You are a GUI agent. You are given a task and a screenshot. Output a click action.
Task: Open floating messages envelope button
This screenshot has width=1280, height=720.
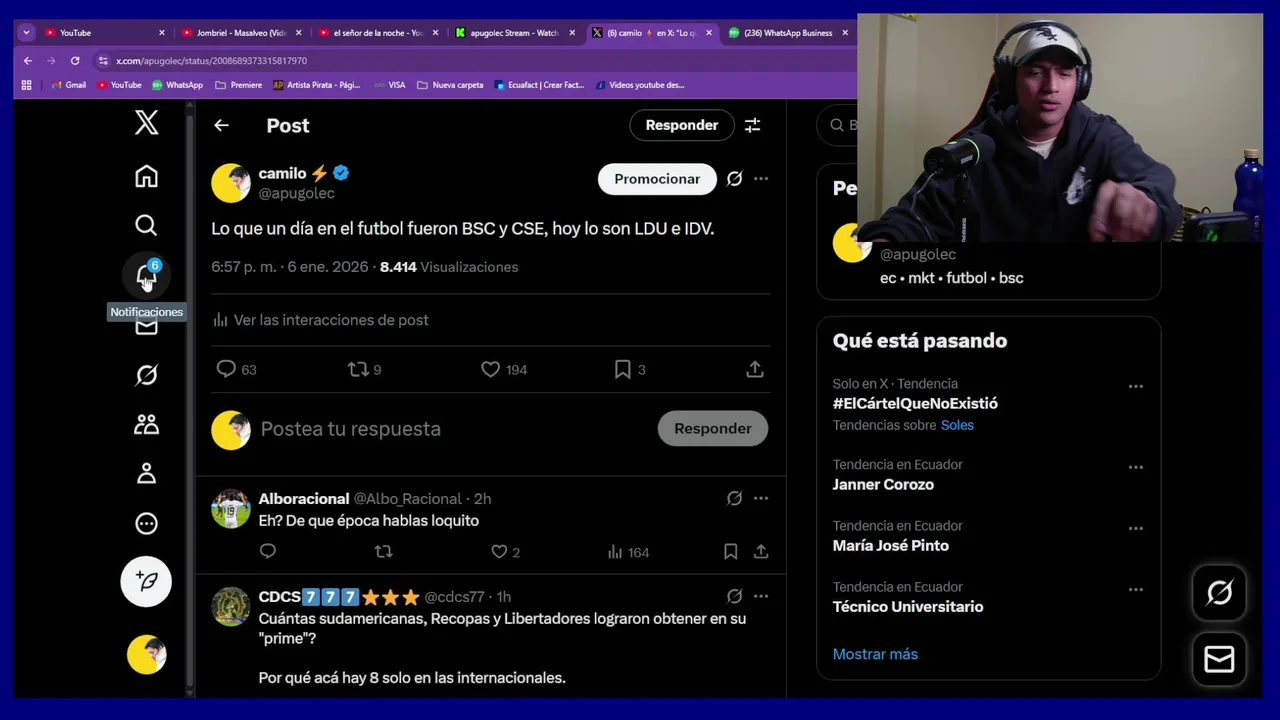click(1219, 659)
